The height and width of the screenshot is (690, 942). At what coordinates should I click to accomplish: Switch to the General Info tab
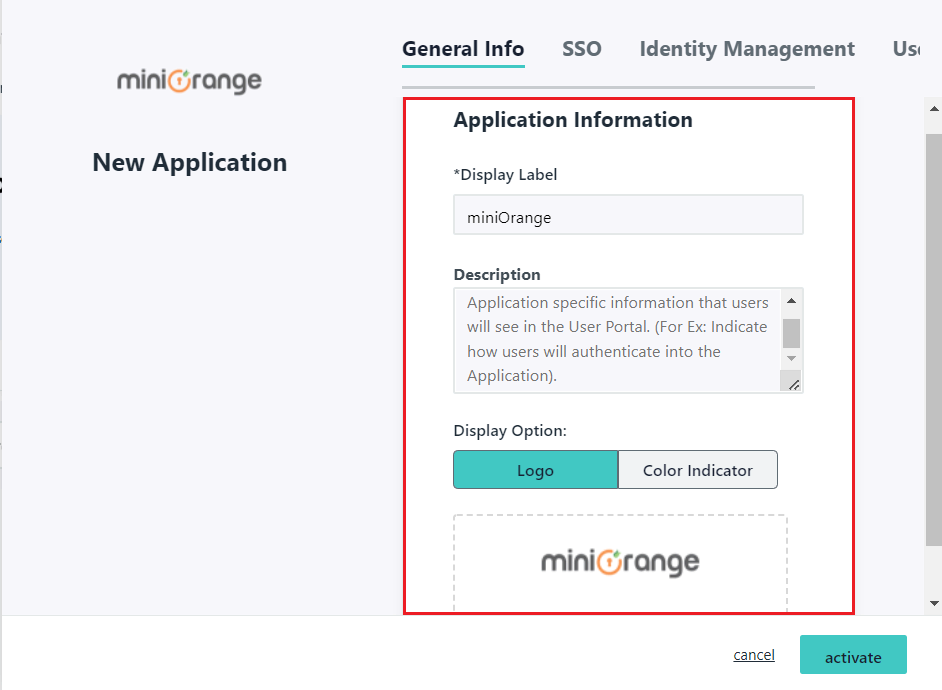(463, 49)
